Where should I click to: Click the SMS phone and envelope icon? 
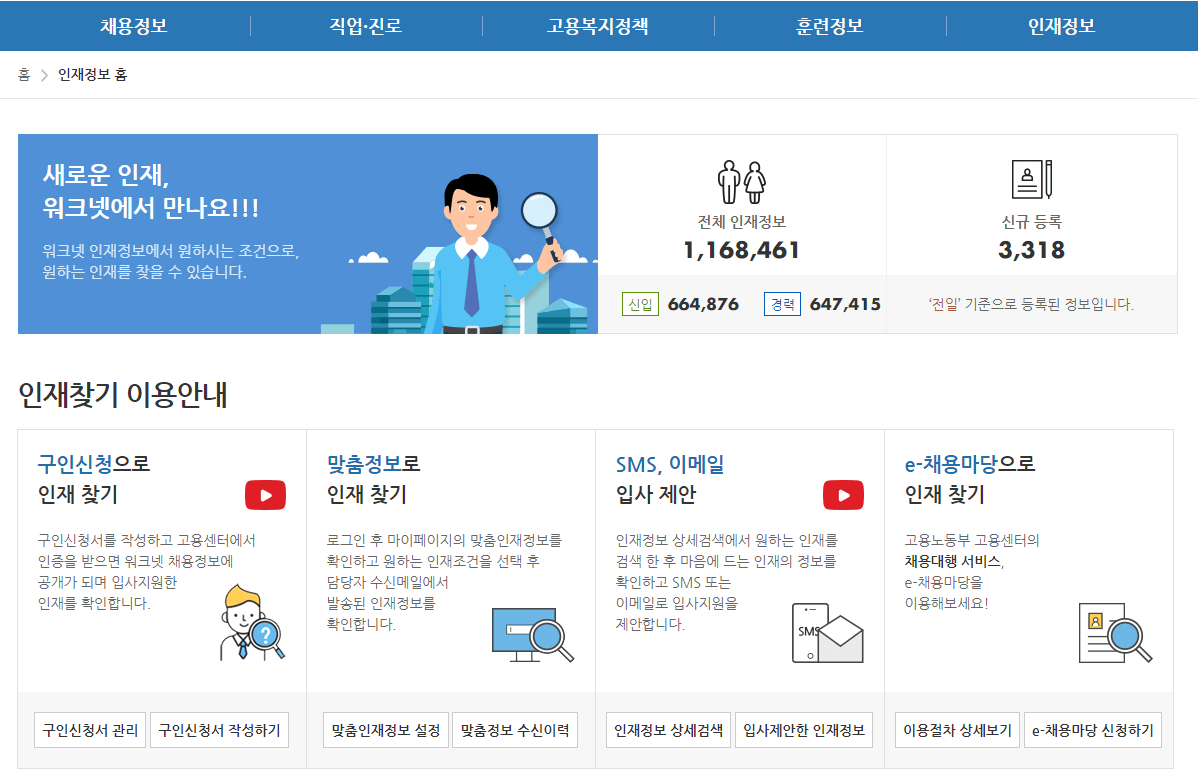[x=827, y=633]
